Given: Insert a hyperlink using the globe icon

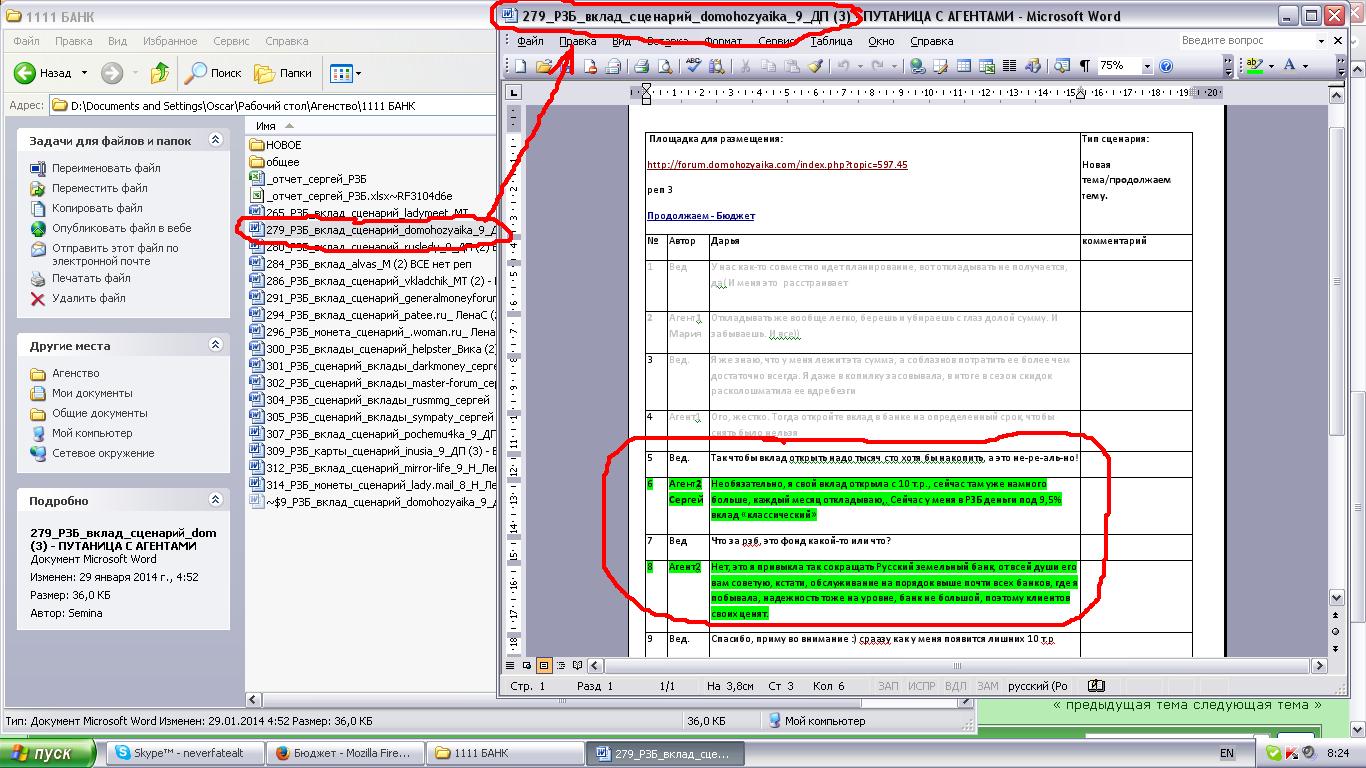Looking at the screenshot, I should coord(917,66).
